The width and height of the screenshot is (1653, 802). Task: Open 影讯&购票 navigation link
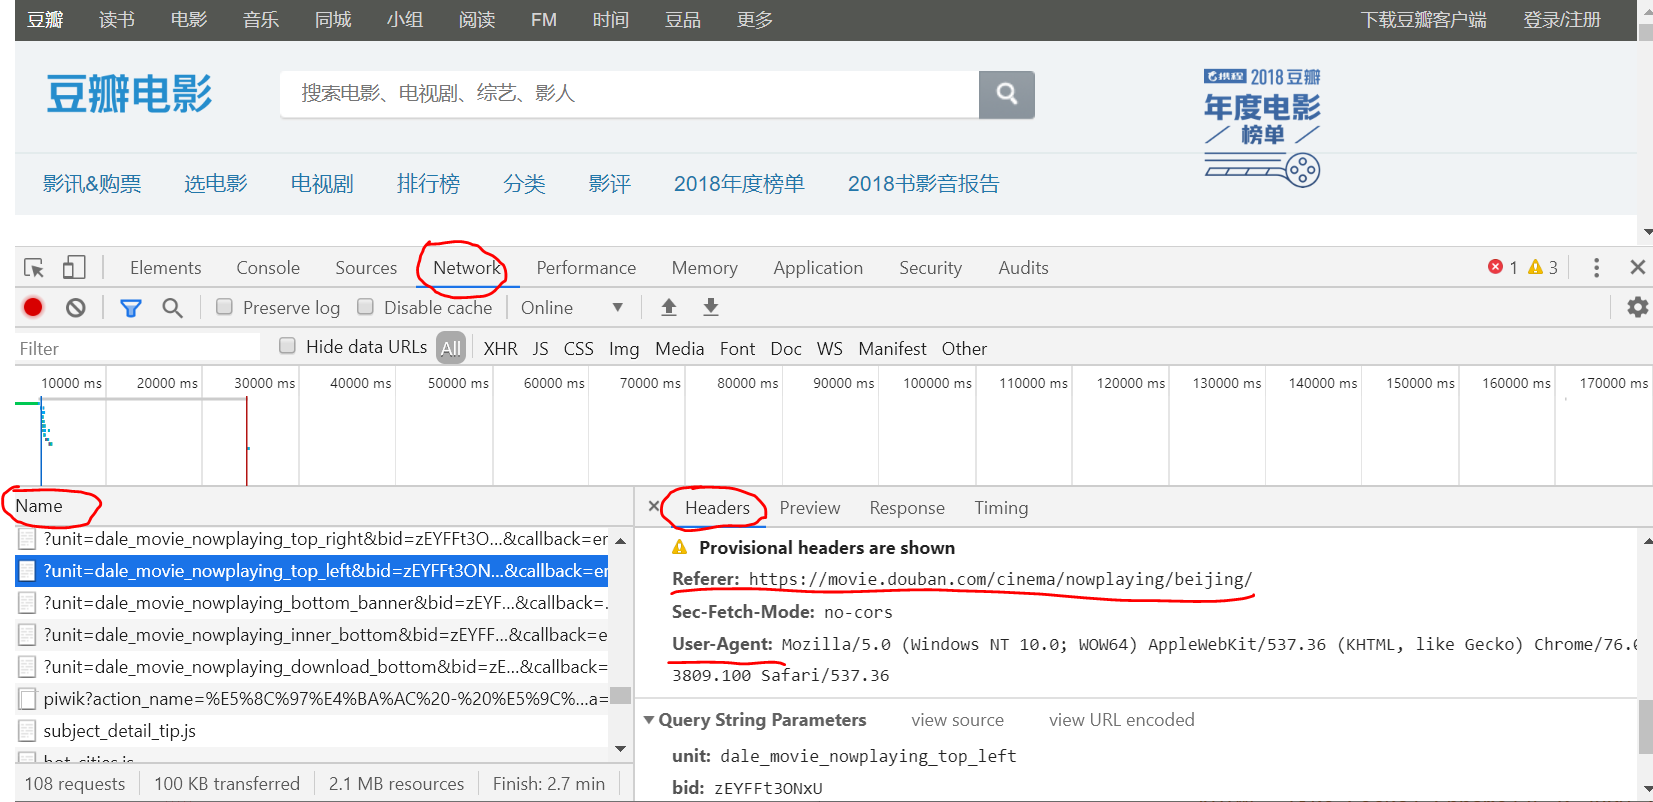92,184
